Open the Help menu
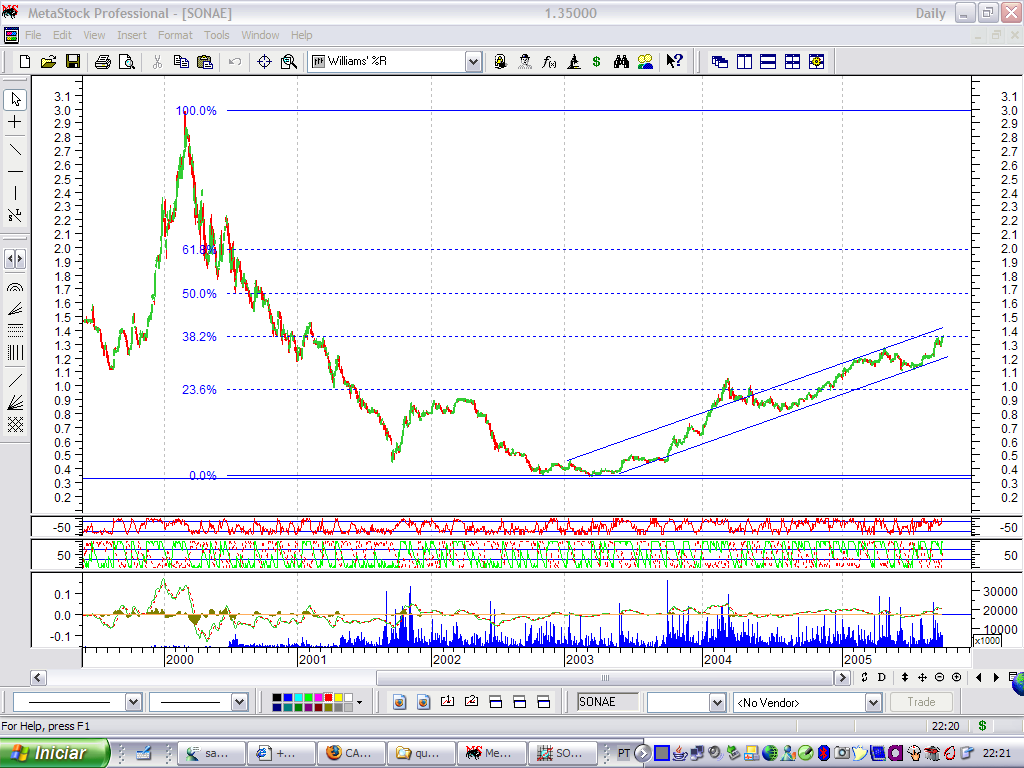The height and width of the screenshot is (768, 1024). (x=301, y=35)
